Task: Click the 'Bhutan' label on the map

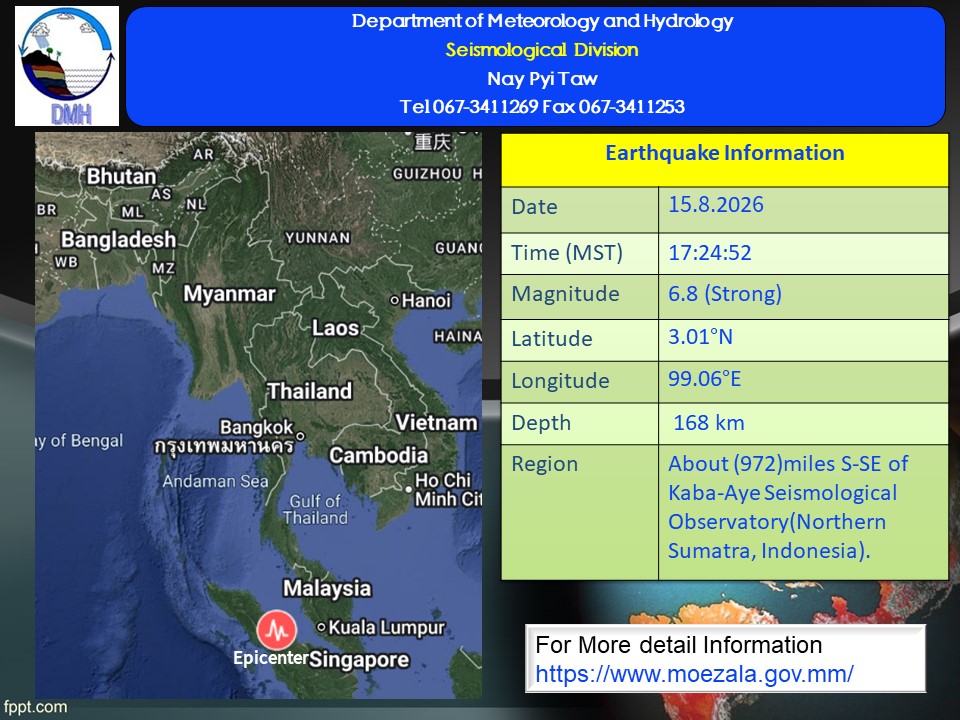Action: click(x=121, y=176)
